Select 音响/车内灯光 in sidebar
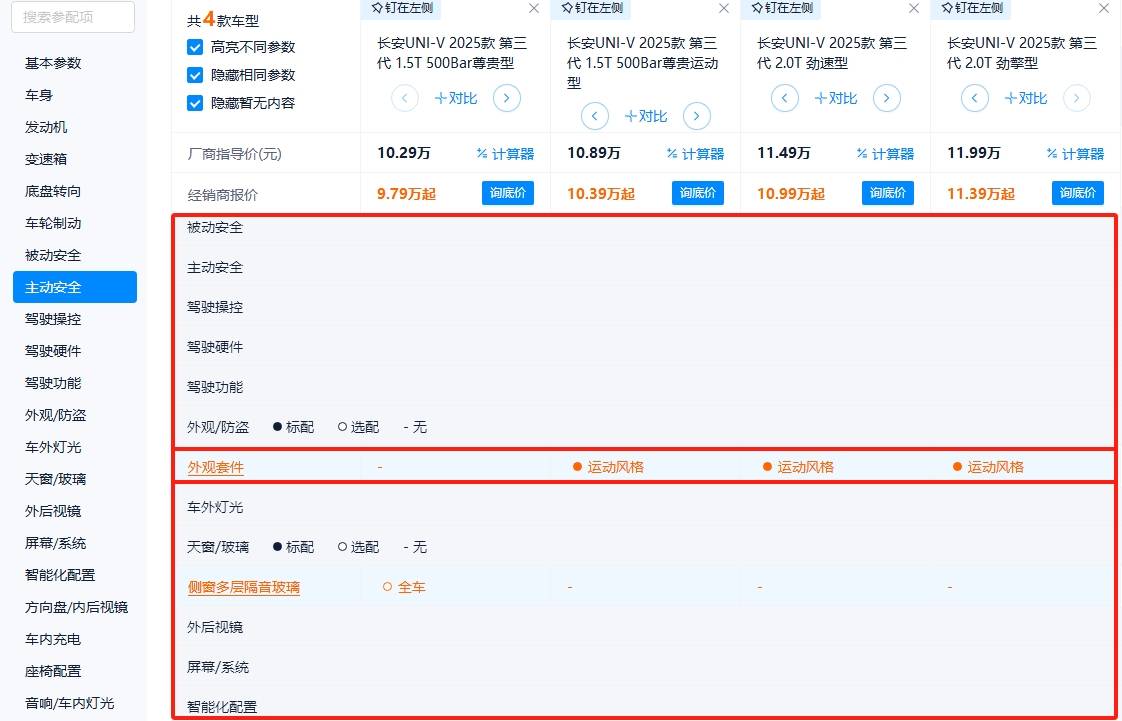Viewport: 1122px width, 721px height. click(69, 703)
